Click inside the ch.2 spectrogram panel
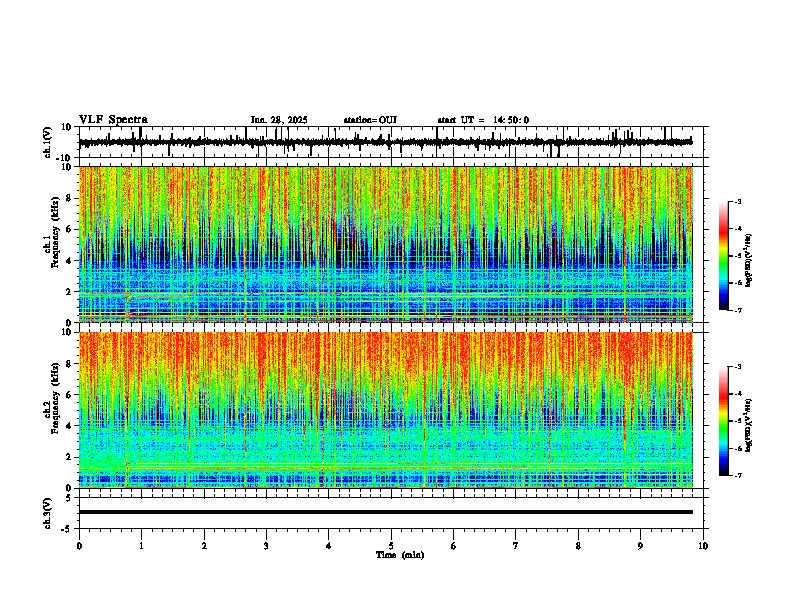Image resolution: width=792 pixels, height=612 pixels. pos(386,410)
